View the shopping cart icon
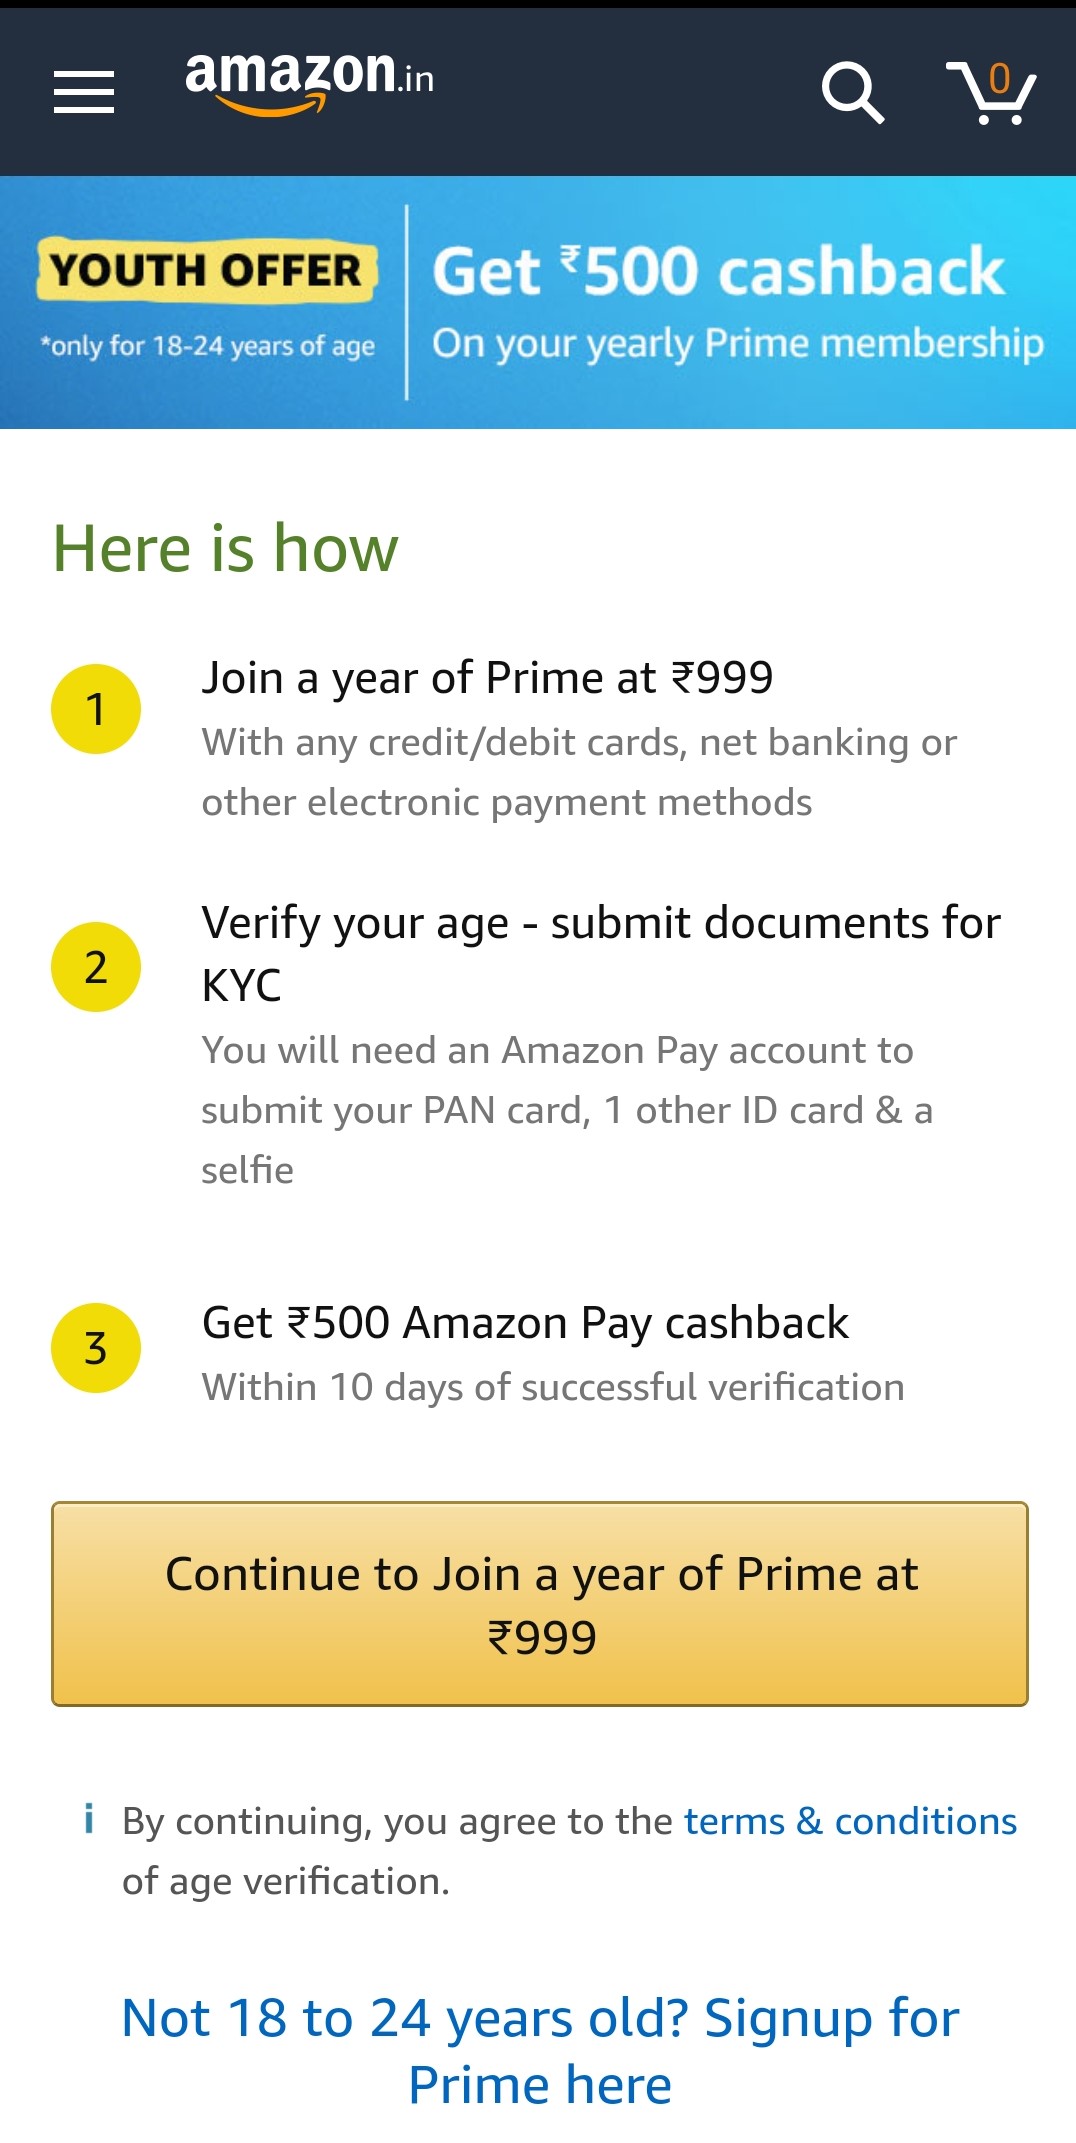This screenshot has height=2143, width=1076. (x=991, y=93)
